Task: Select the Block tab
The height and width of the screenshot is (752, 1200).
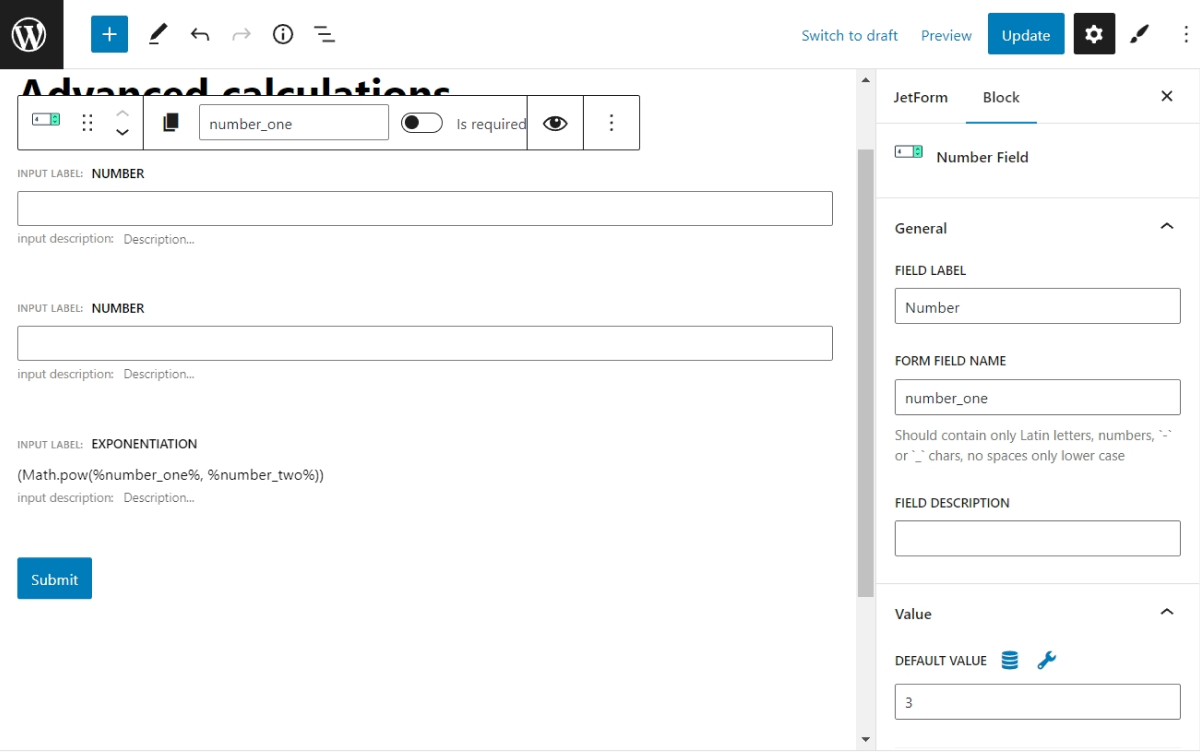Action: pos(1001,97)
